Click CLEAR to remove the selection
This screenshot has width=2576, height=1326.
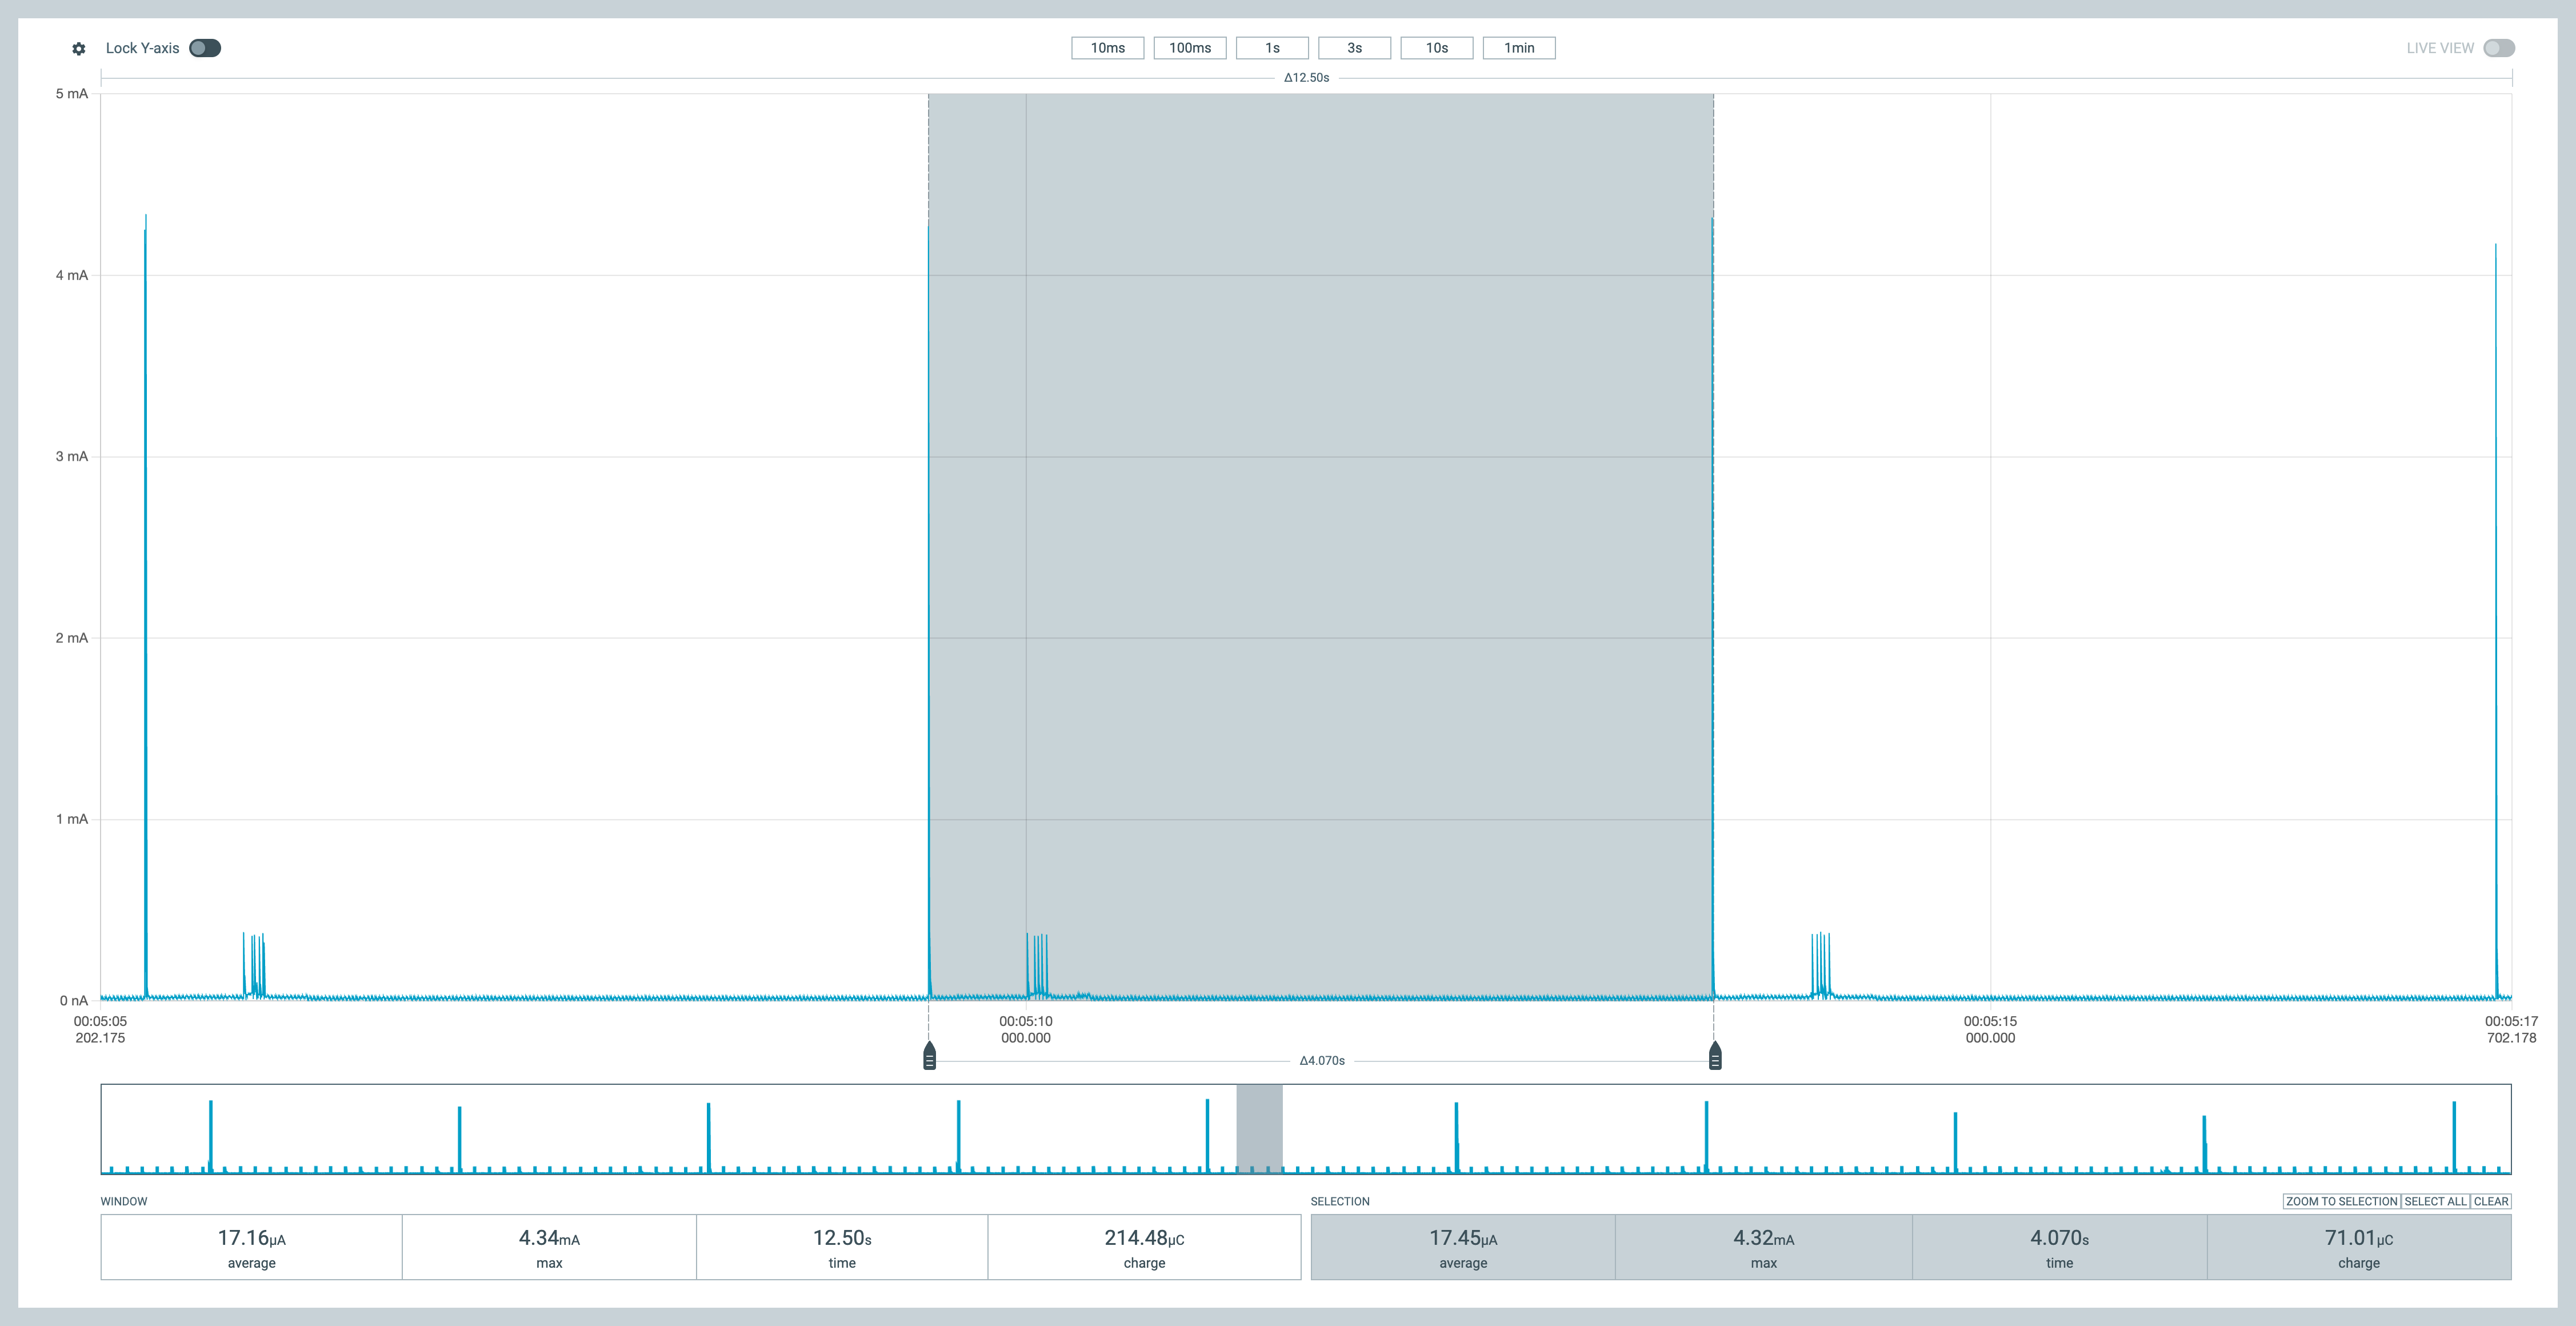[x=2493, y=1201]
